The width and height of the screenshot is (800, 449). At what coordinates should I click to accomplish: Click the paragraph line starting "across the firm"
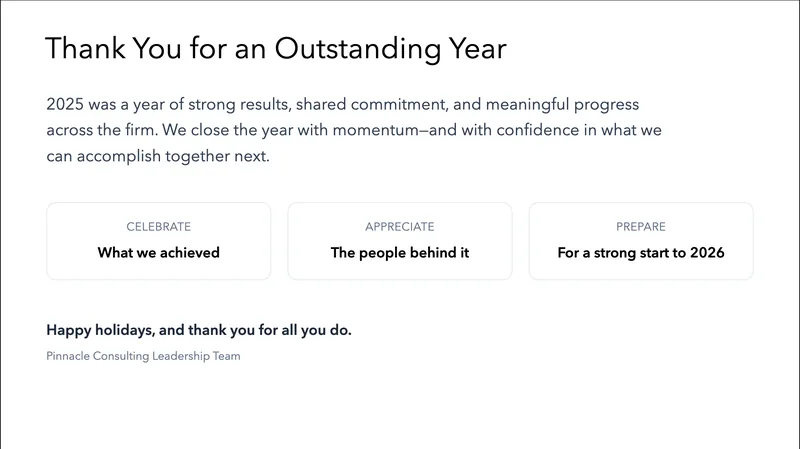[353, 130]
